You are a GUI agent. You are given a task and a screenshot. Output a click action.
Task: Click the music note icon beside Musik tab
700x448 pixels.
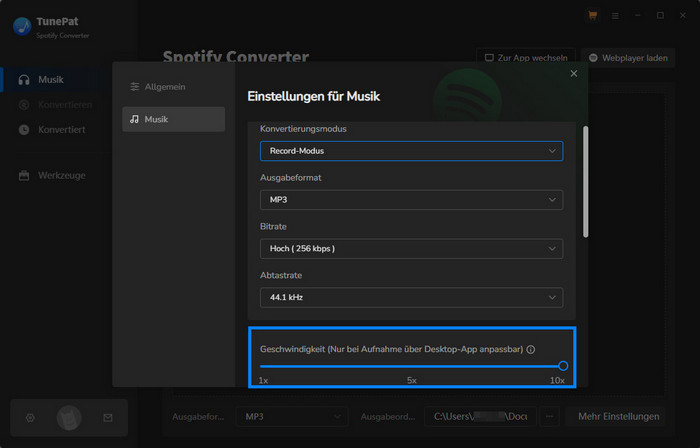coord(134,119)
